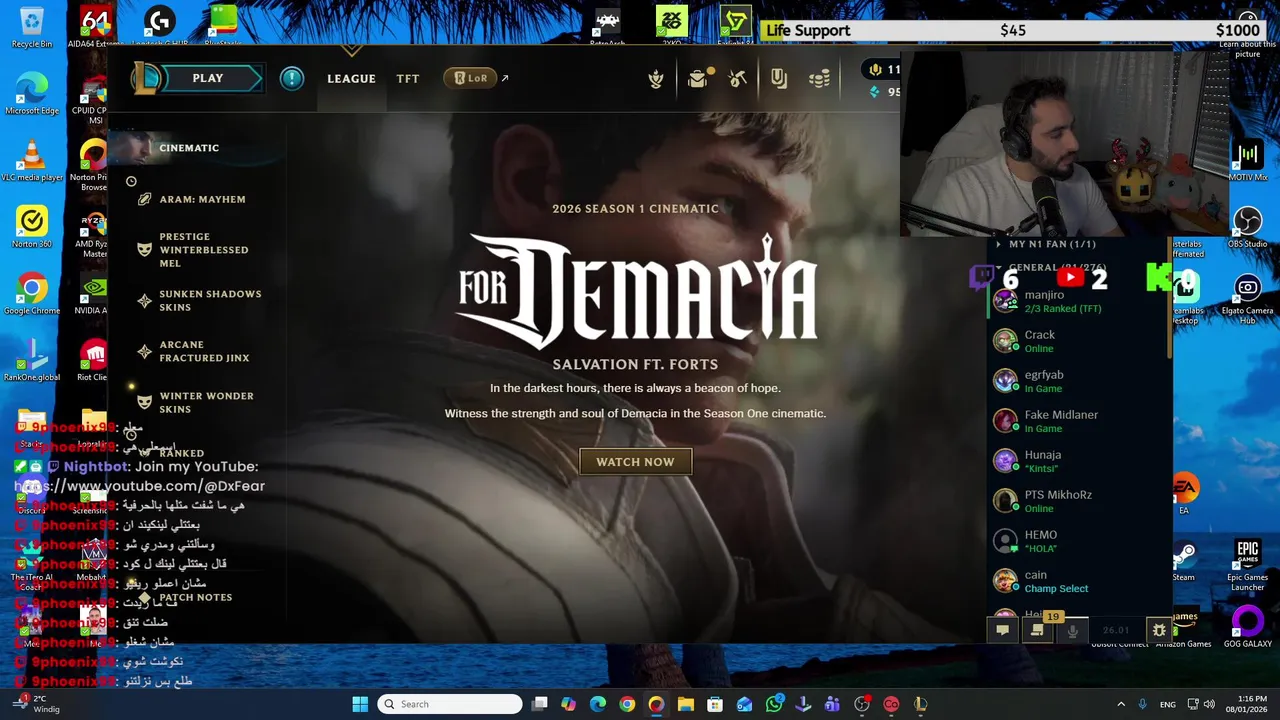Open the Recycle Bin desktop icon
Viewport: 1280px width, 720px height.
pyautogui.click(x=32, y=26)
